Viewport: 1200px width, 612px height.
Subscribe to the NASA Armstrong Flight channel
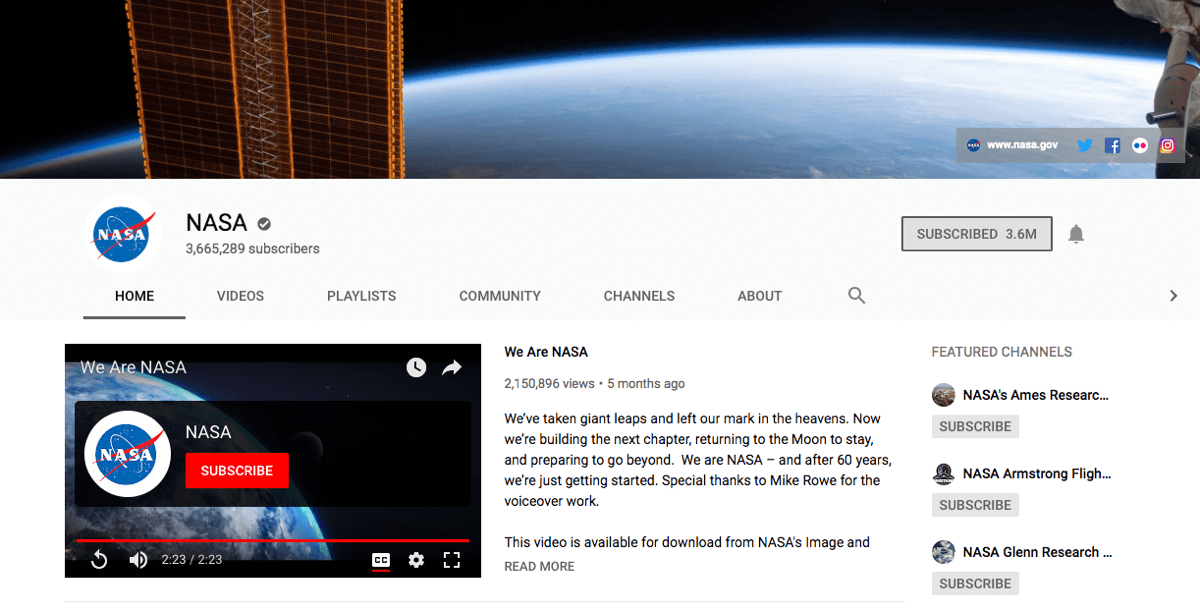pyautogui.click(x=975, y=505)
